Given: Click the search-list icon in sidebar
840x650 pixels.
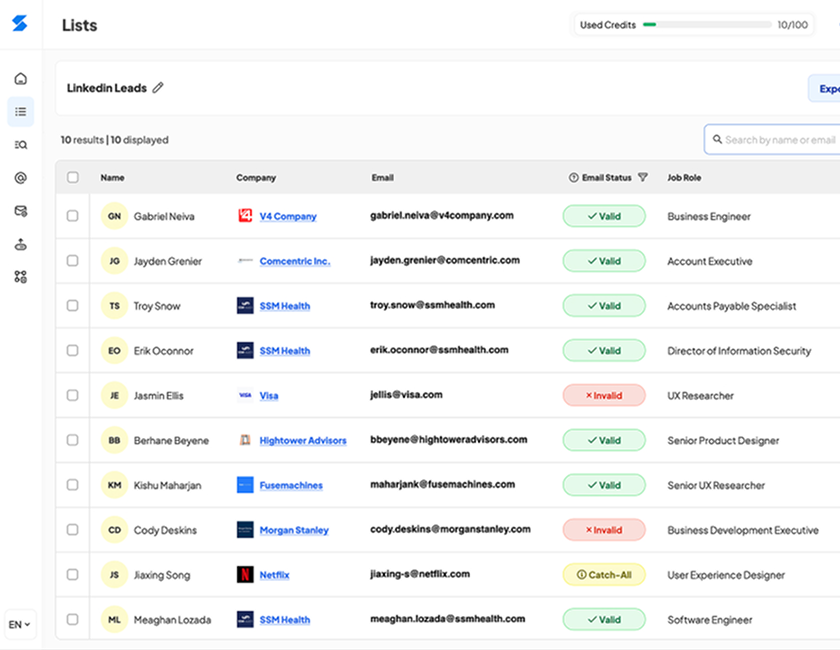Looking at the screenshot, I should [x=20, y=145].
